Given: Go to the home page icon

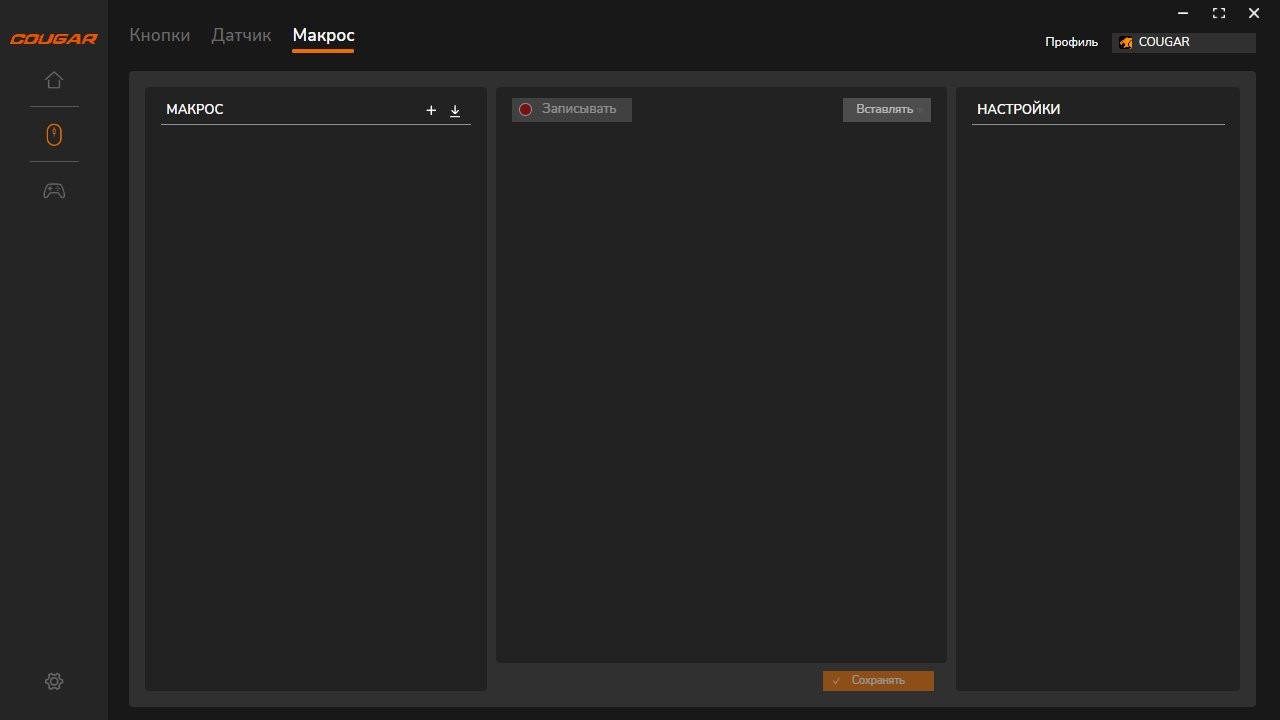Looking at the screenshot, I should (54, 80).
